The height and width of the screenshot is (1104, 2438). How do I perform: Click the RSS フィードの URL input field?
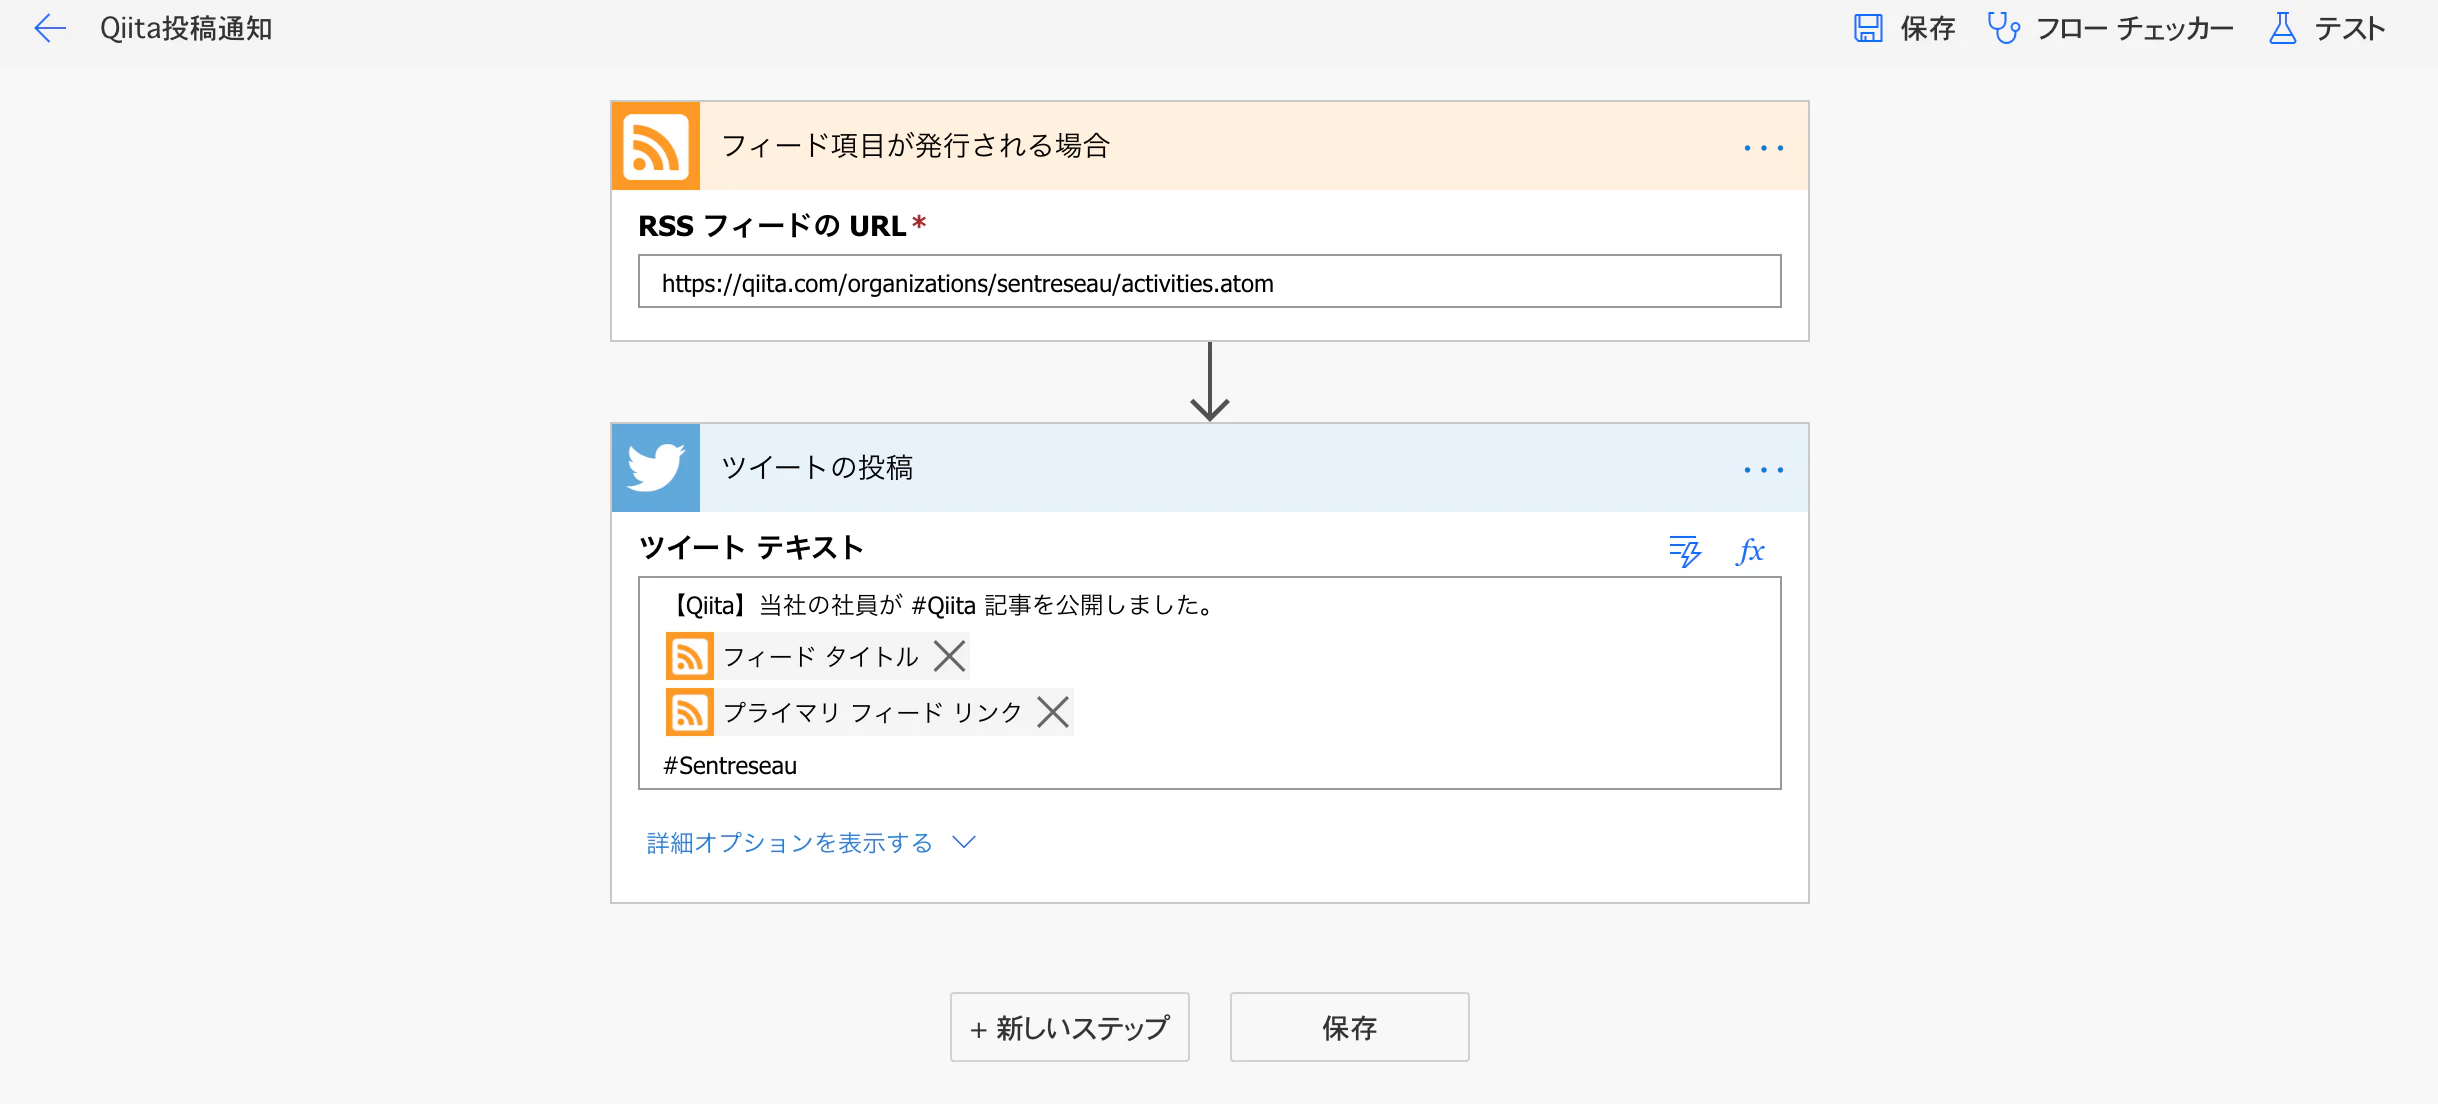(x=1210, y=282)
